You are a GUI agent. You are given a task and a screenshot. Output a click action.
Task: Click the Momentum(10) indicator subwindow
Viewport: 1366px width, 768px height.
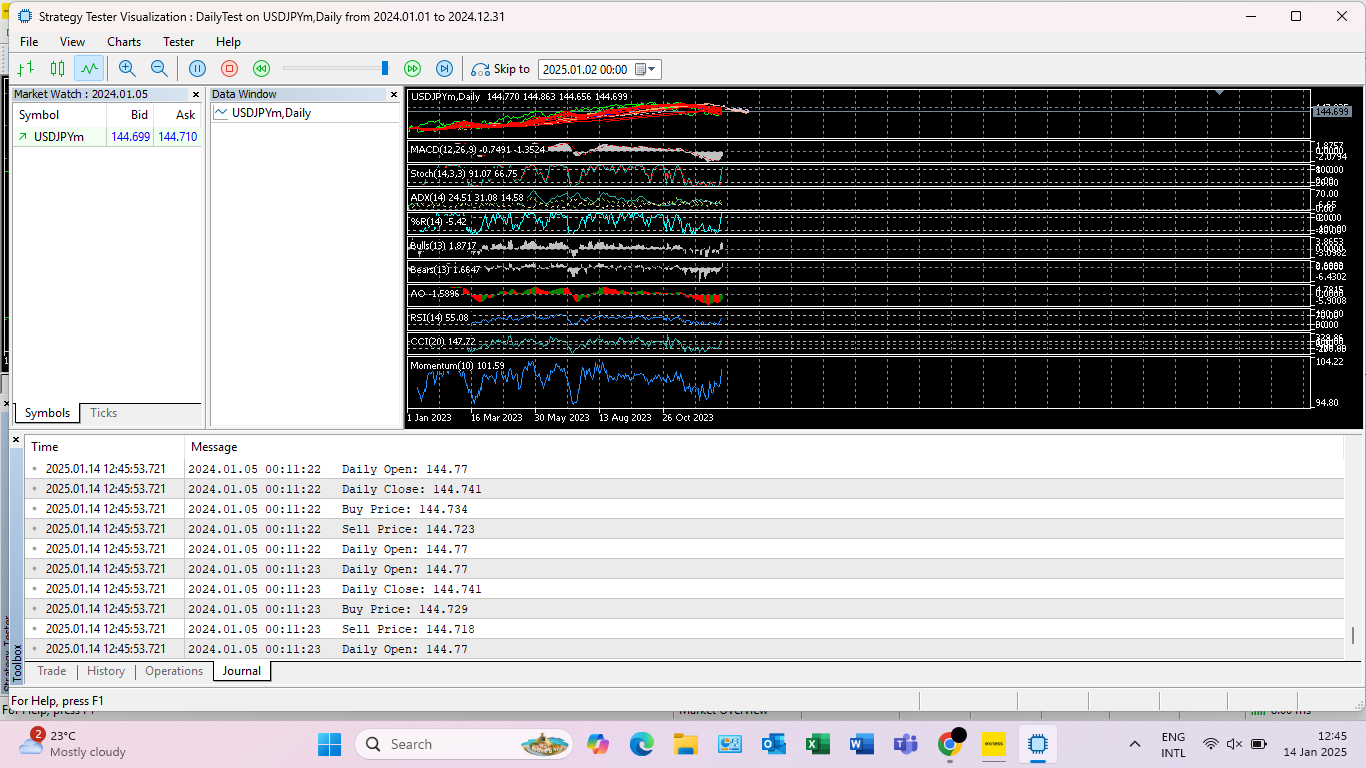point(858,383)
